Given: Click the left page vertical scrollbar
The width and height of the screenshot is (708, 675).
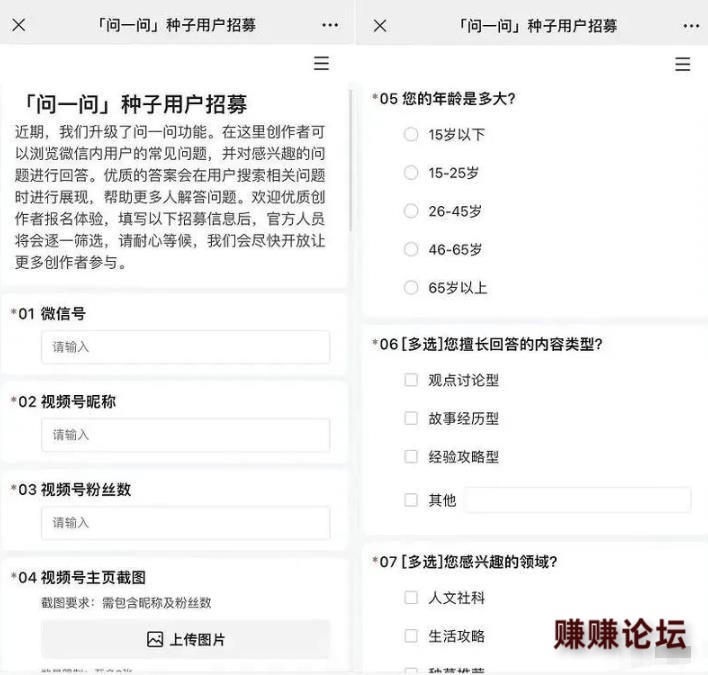Looking at the screenshot, I should pos(350,161).
